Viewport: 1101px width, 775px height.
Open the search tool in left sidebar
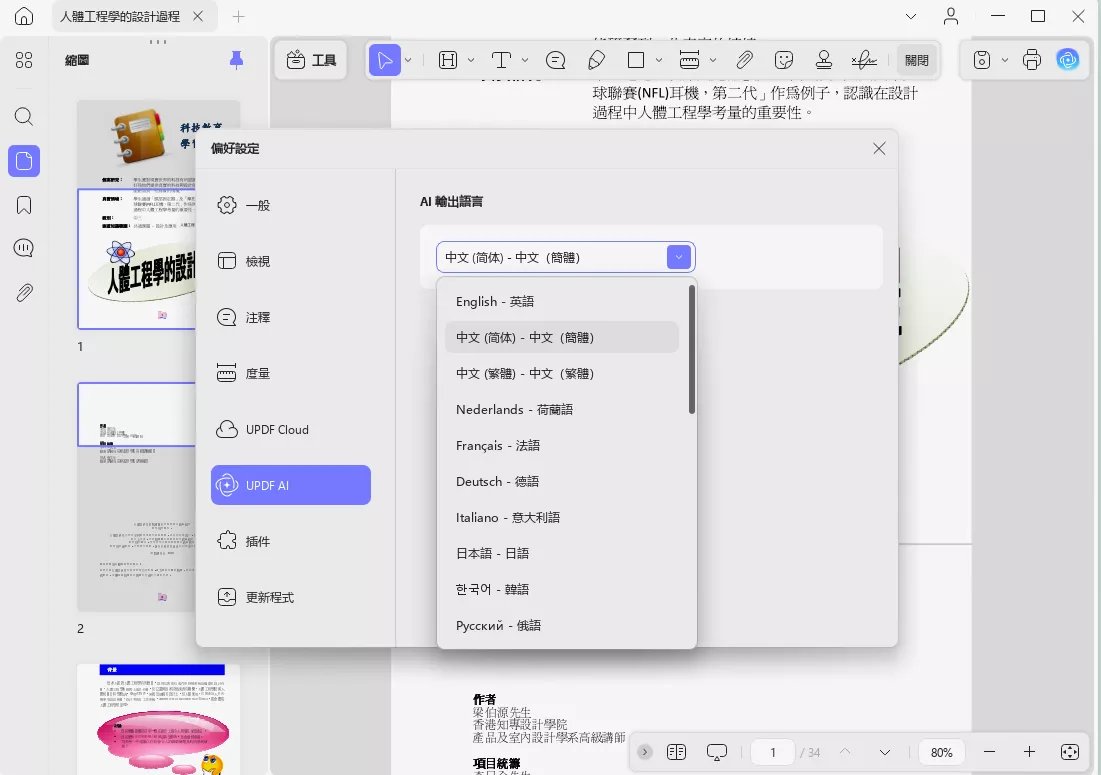pos(24,116)
